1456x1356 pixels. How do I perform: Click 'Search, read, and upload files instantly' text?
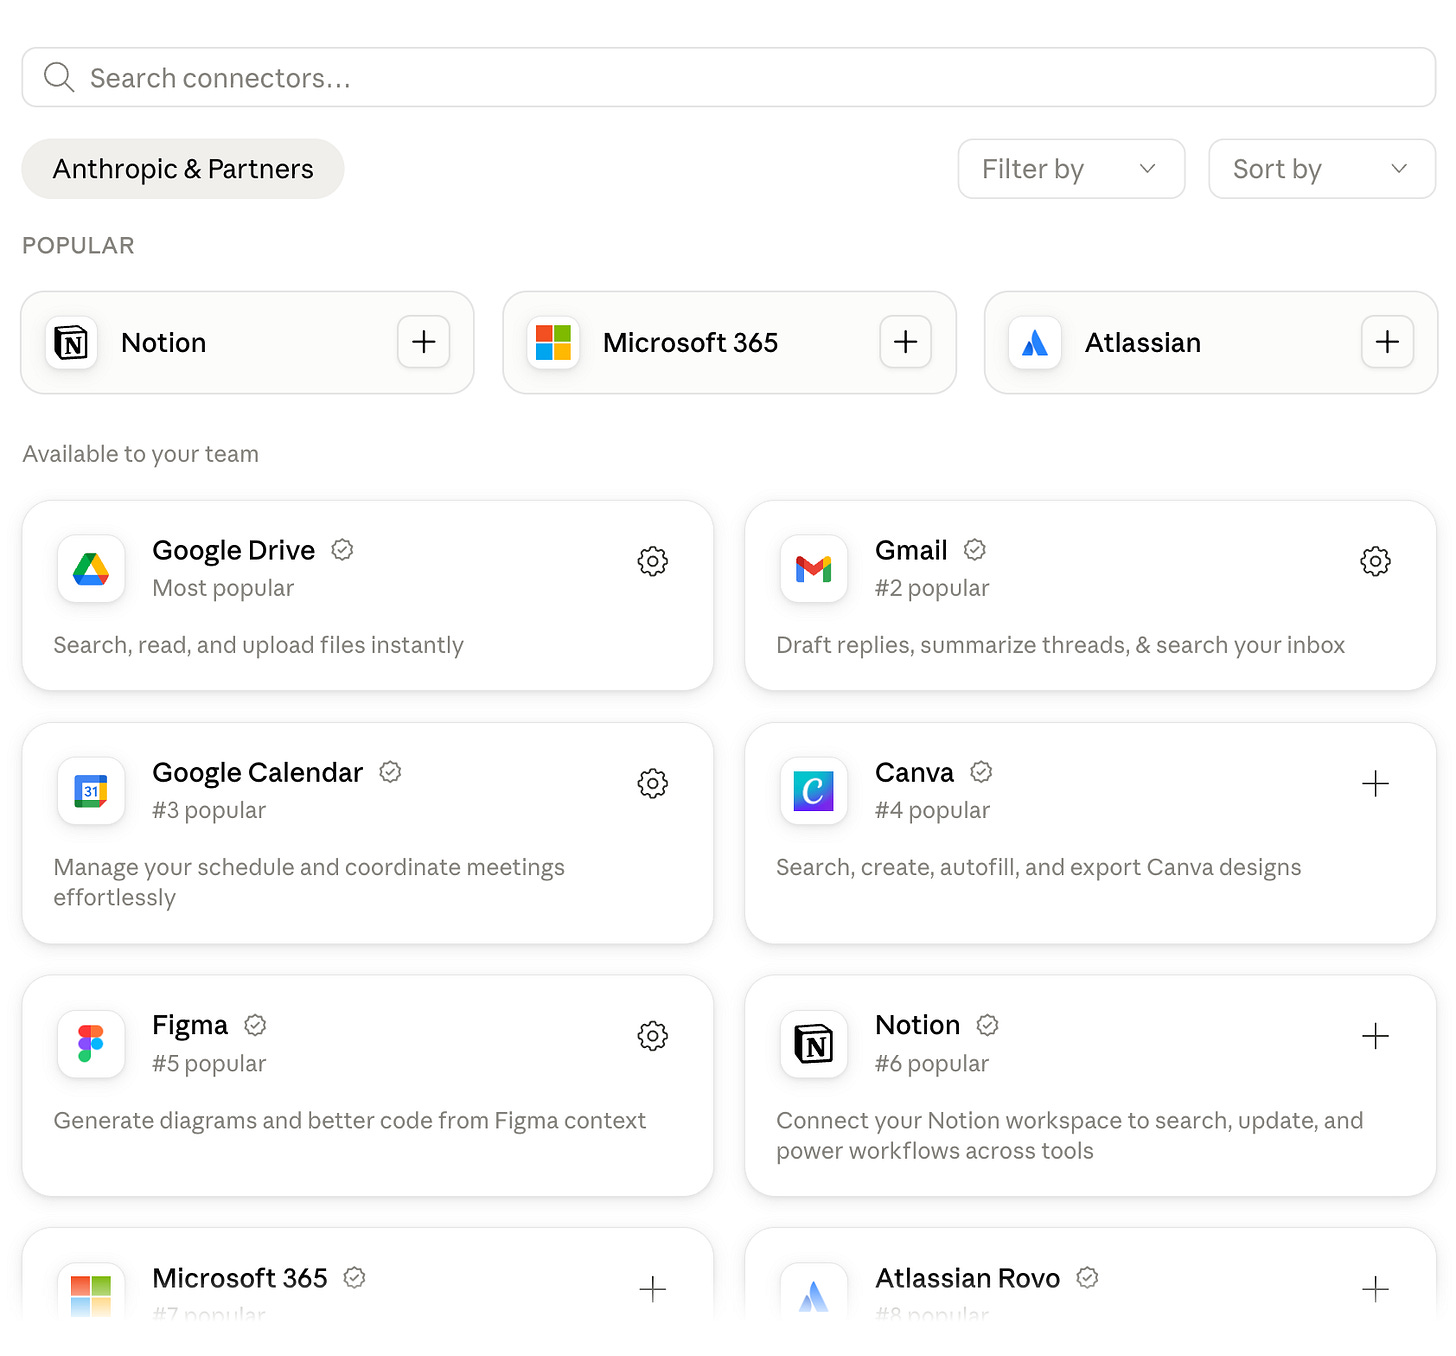point(258,645)
